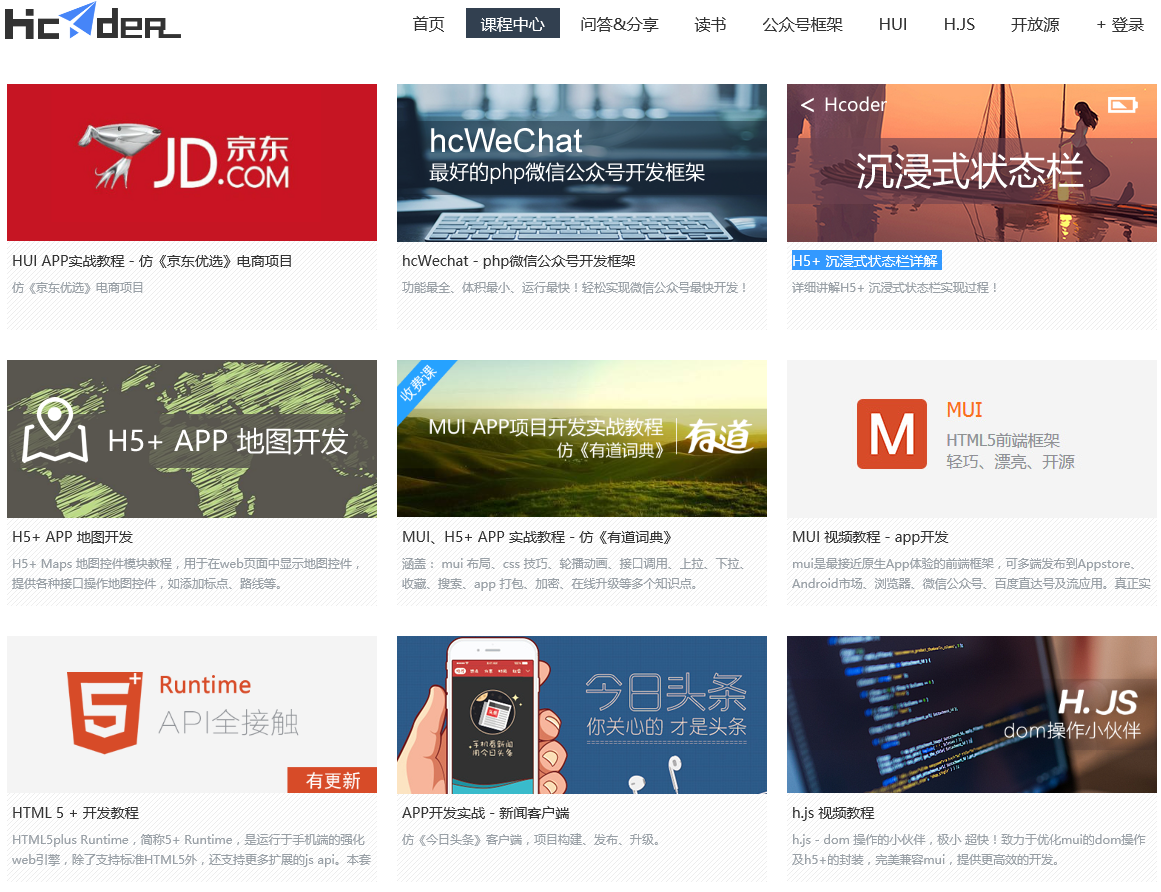Click the Hcoder logo
Screen dimensions: 1161x892
point(93,21)
